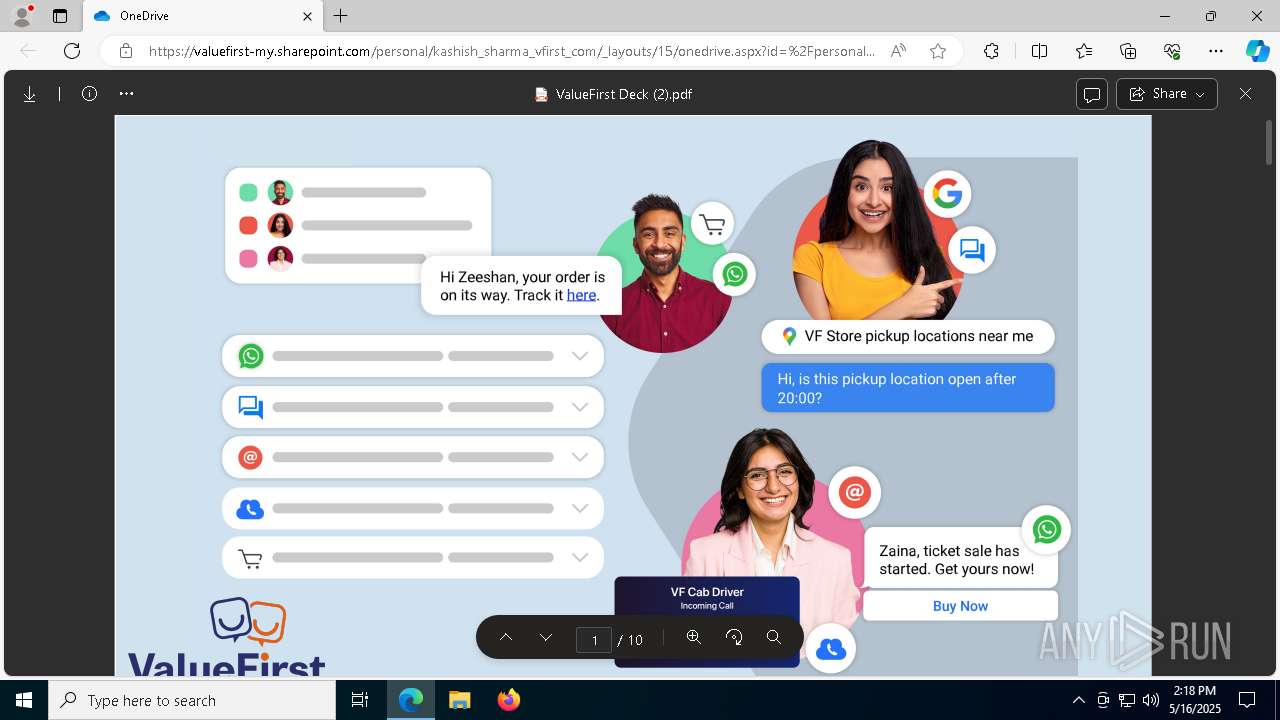Click the taskbar search box
This screenshot has height=720, width=1280.
(x=192, y=700)
